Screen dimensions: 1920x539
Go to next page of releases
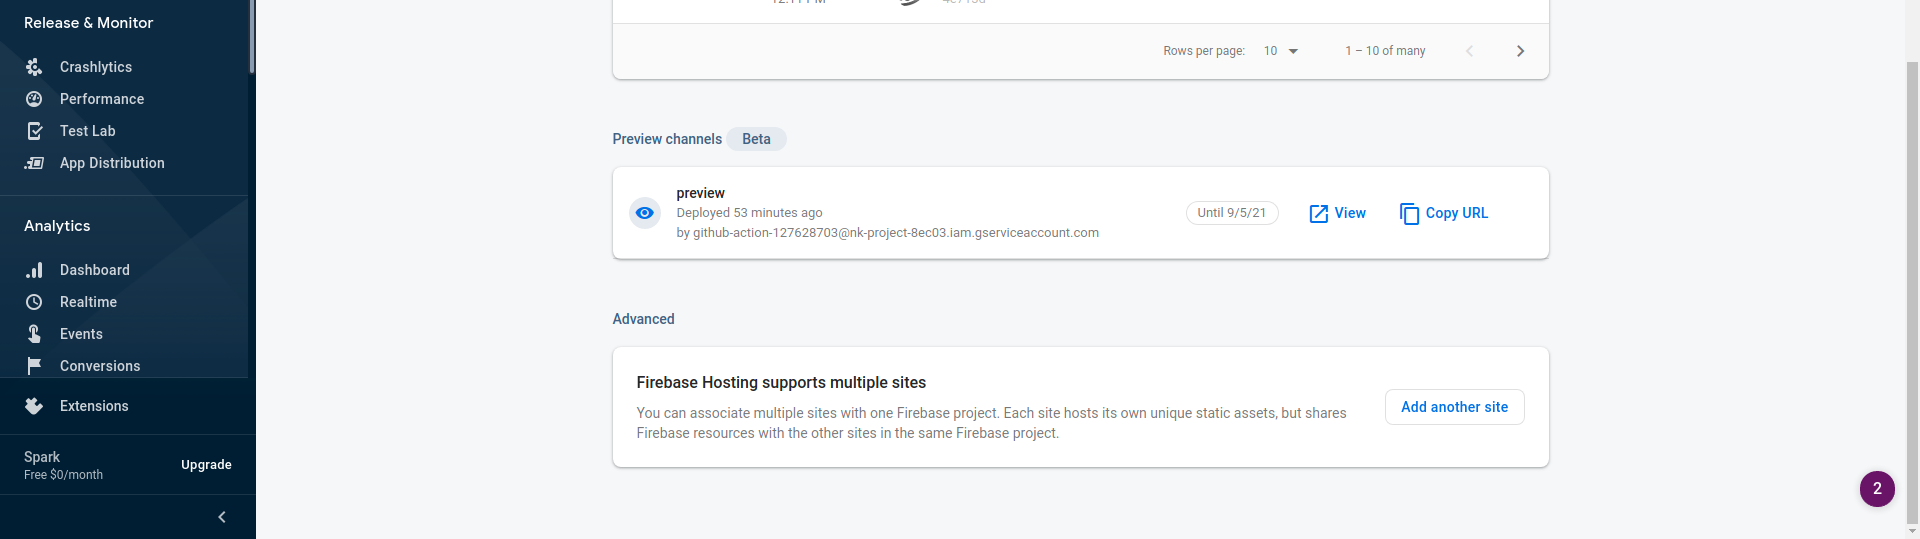click(x=1520, y=51)
